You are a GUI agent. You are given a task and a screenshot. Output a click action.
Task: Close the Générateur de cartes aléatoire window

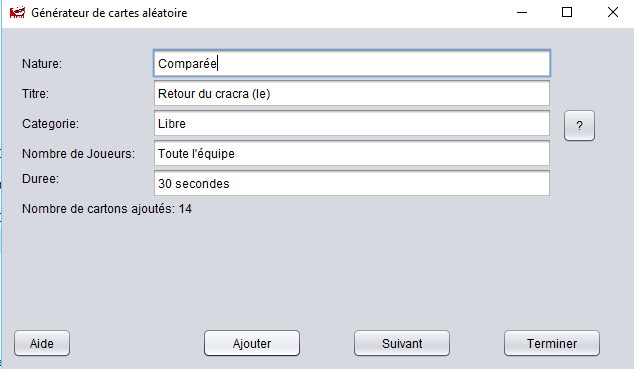(x=613, y=13)
